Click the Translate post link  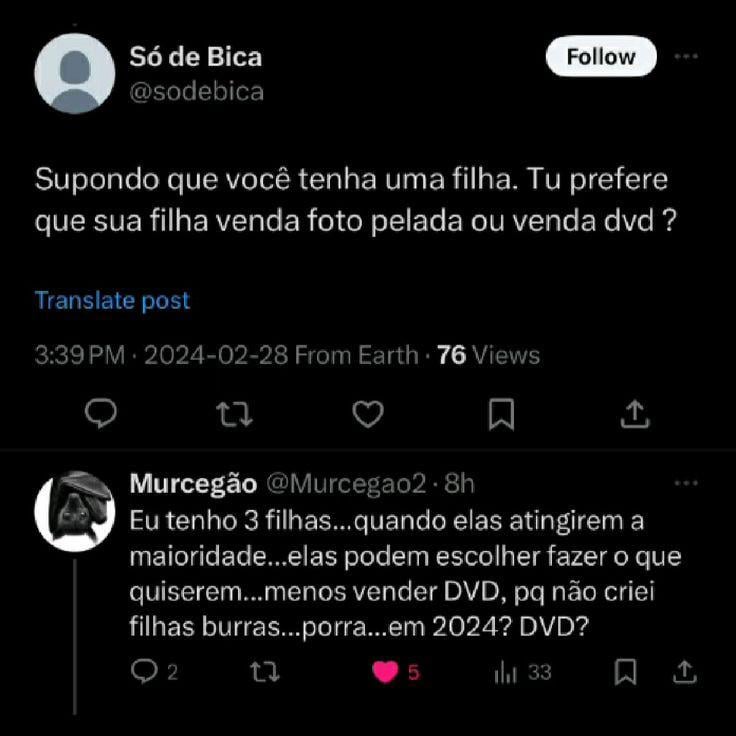tap(112, 300)
